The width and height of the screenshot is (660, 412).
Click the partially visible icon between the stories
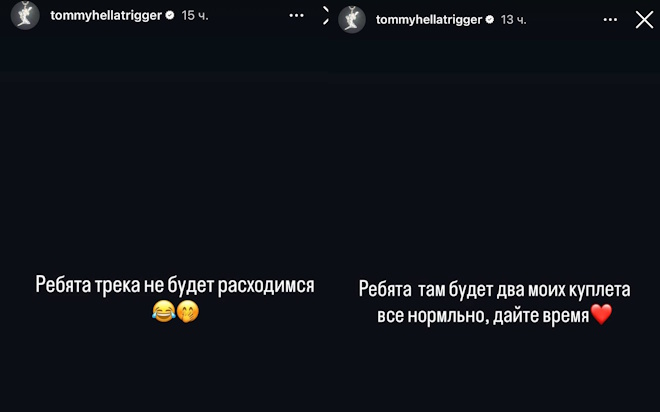pos(325,16)
